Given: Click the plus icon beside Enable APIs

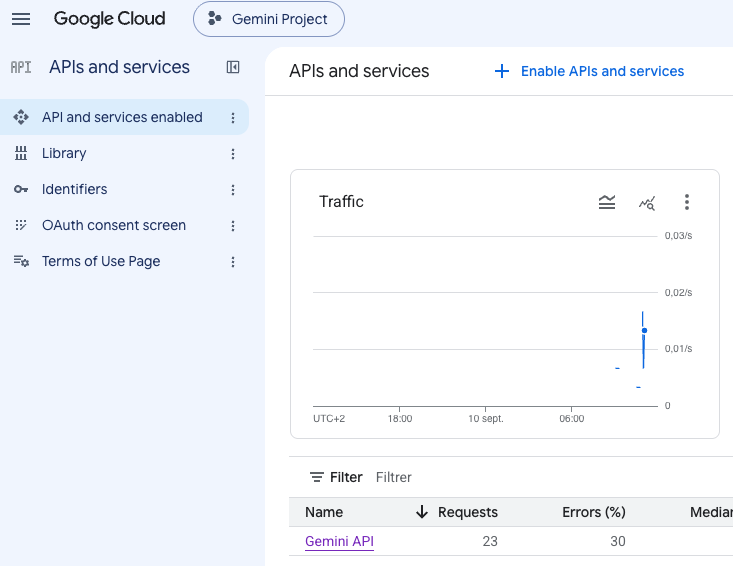Looking at the screenshot, I should pos(502,71).
